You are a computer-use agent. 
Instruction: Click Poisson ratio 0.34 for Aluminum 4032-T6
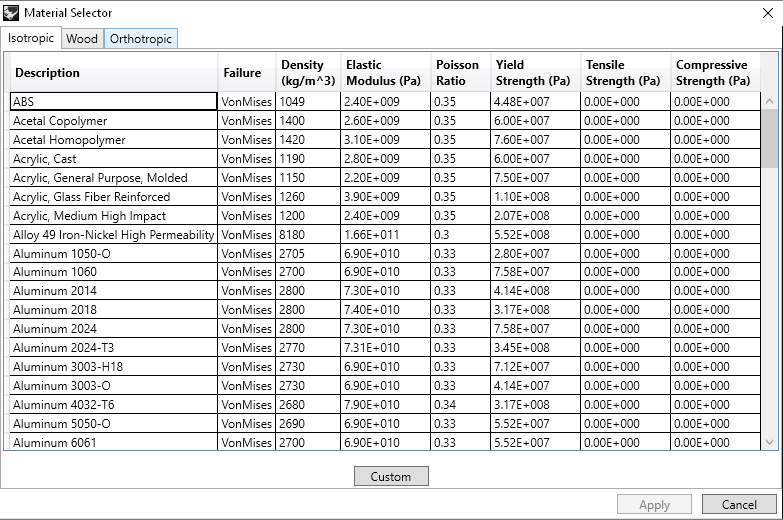[460, 405]
